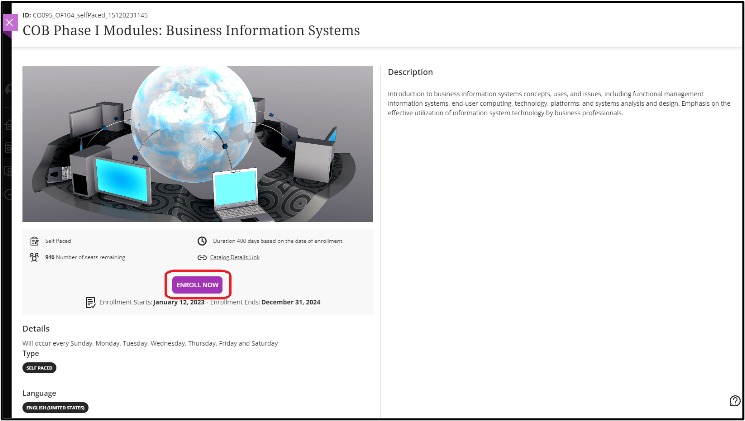Click the help question mark icon
Screen dimensions: 745x421
tap(735, 401)
